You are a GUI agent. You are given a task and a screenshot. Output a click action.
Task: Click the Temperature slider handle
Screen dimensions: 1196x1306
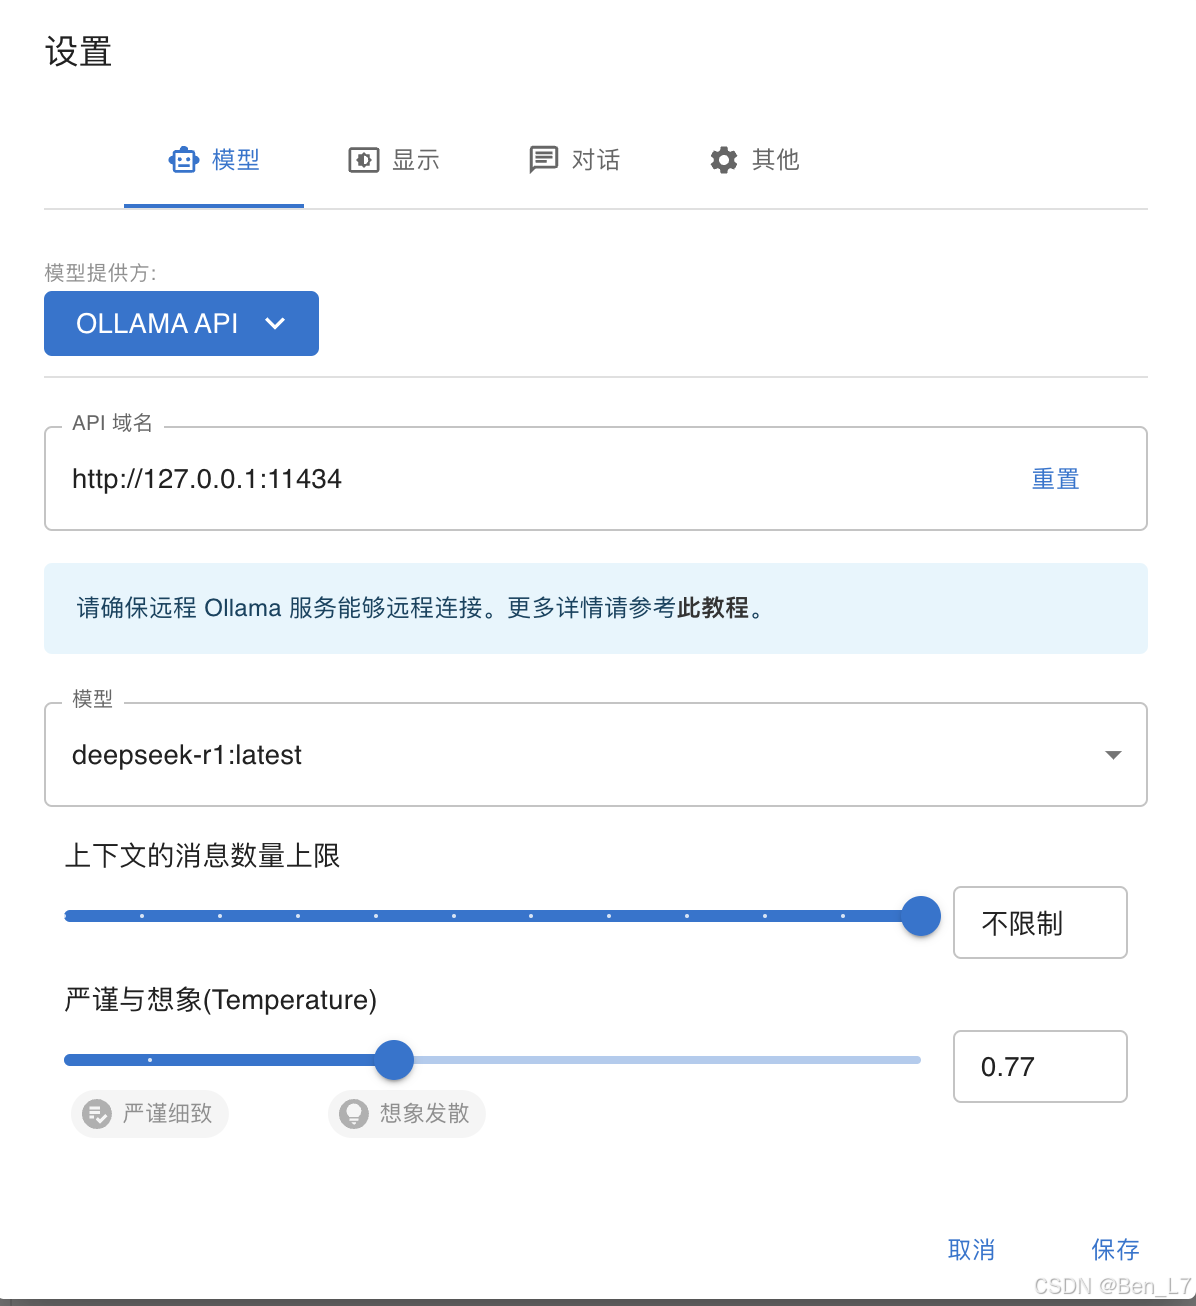pos(394,1060)
